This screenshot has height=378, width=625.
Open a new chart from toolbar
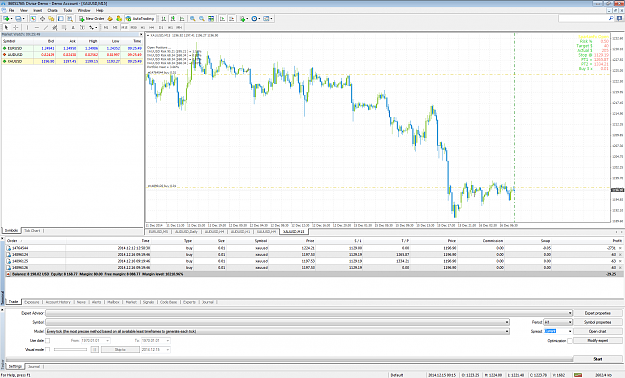tap(7, 18)
